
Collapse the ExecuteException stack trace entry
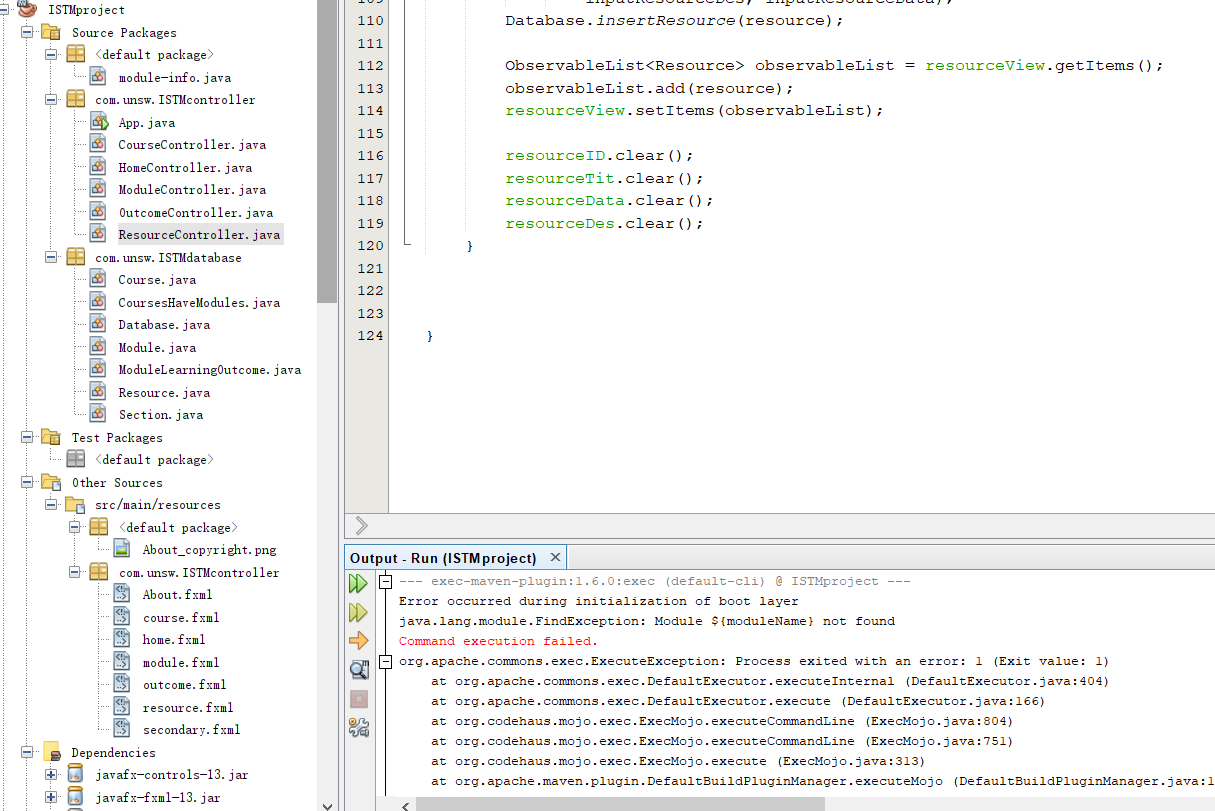[x=385, y=661]
